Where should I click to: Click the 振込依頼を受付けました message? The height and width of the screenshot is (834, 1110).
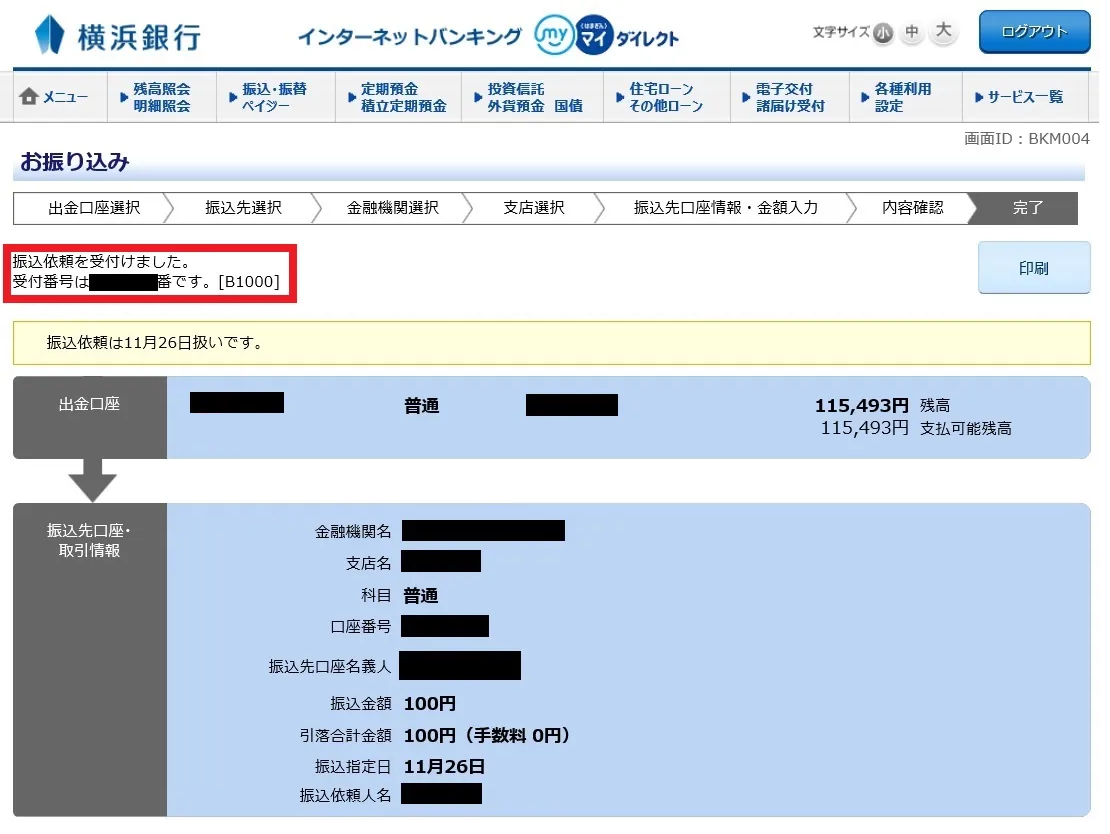[x=101, y=262]
